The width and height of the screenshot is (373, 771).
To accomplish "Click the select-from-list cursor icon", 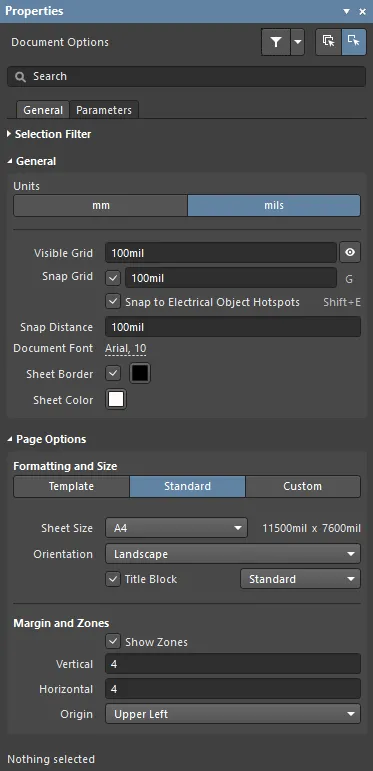I will point(328,42).
